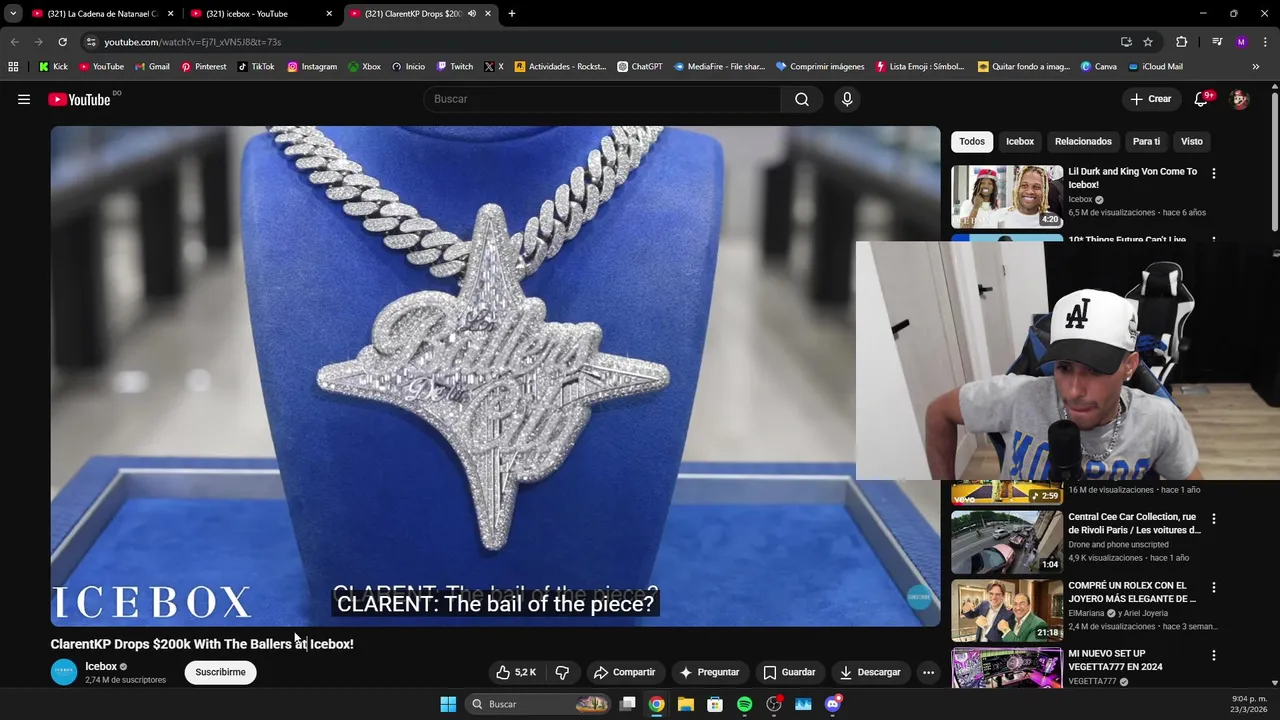
Task: Open options for VEGETTA777 setup video
Action: tap(1214, 655)
